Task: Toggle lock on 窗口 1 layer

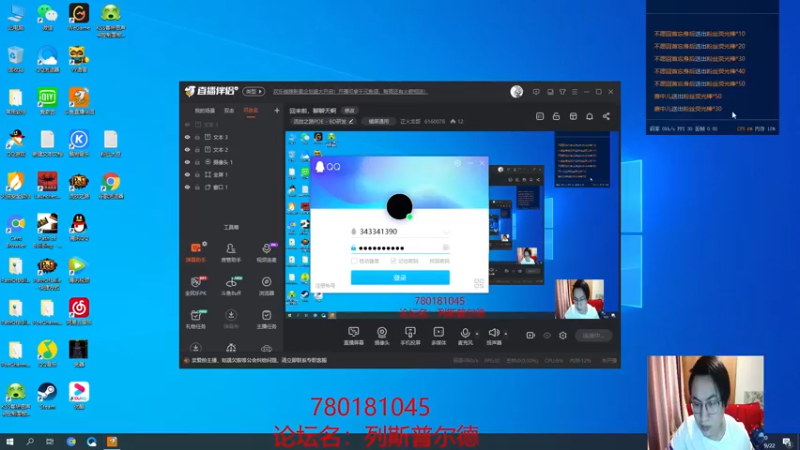Action: [x=197, y=187]
